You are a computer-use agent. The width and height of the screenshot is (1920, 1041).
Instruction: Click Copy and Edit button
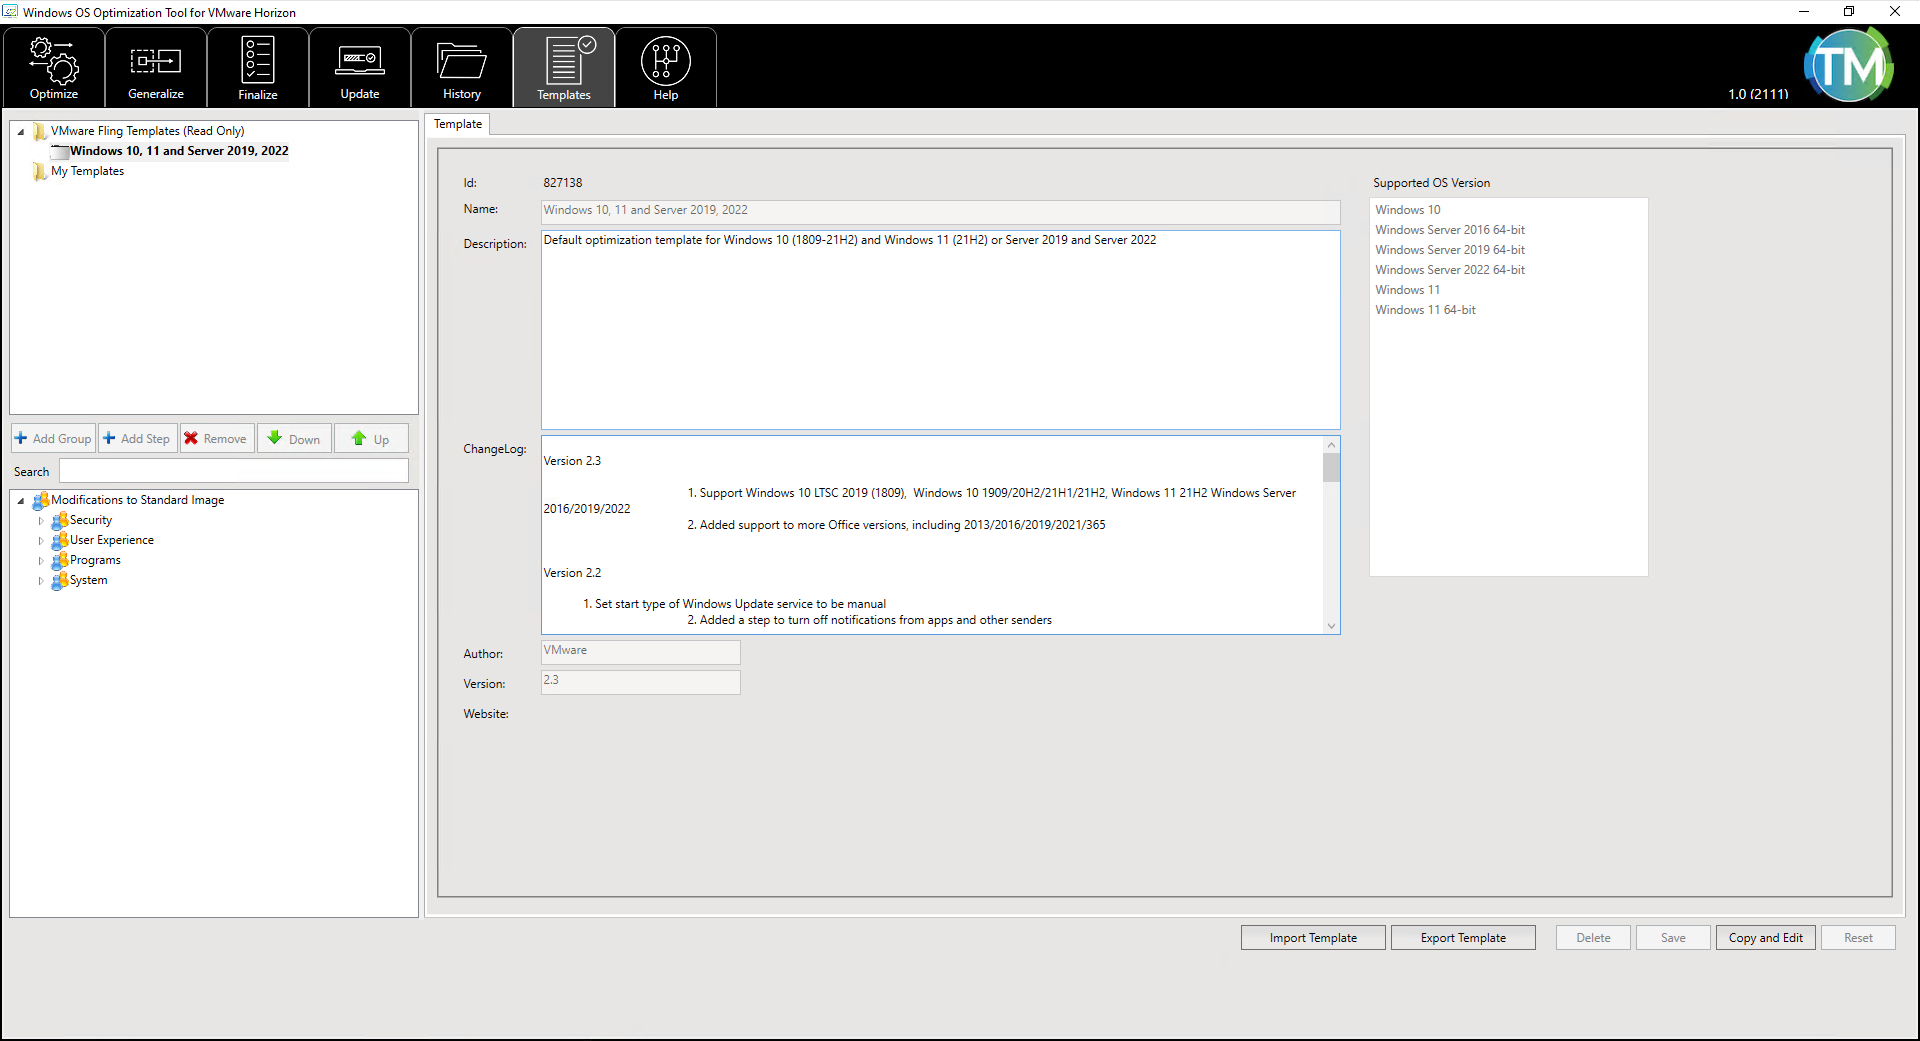click(x=1765, y=937)
